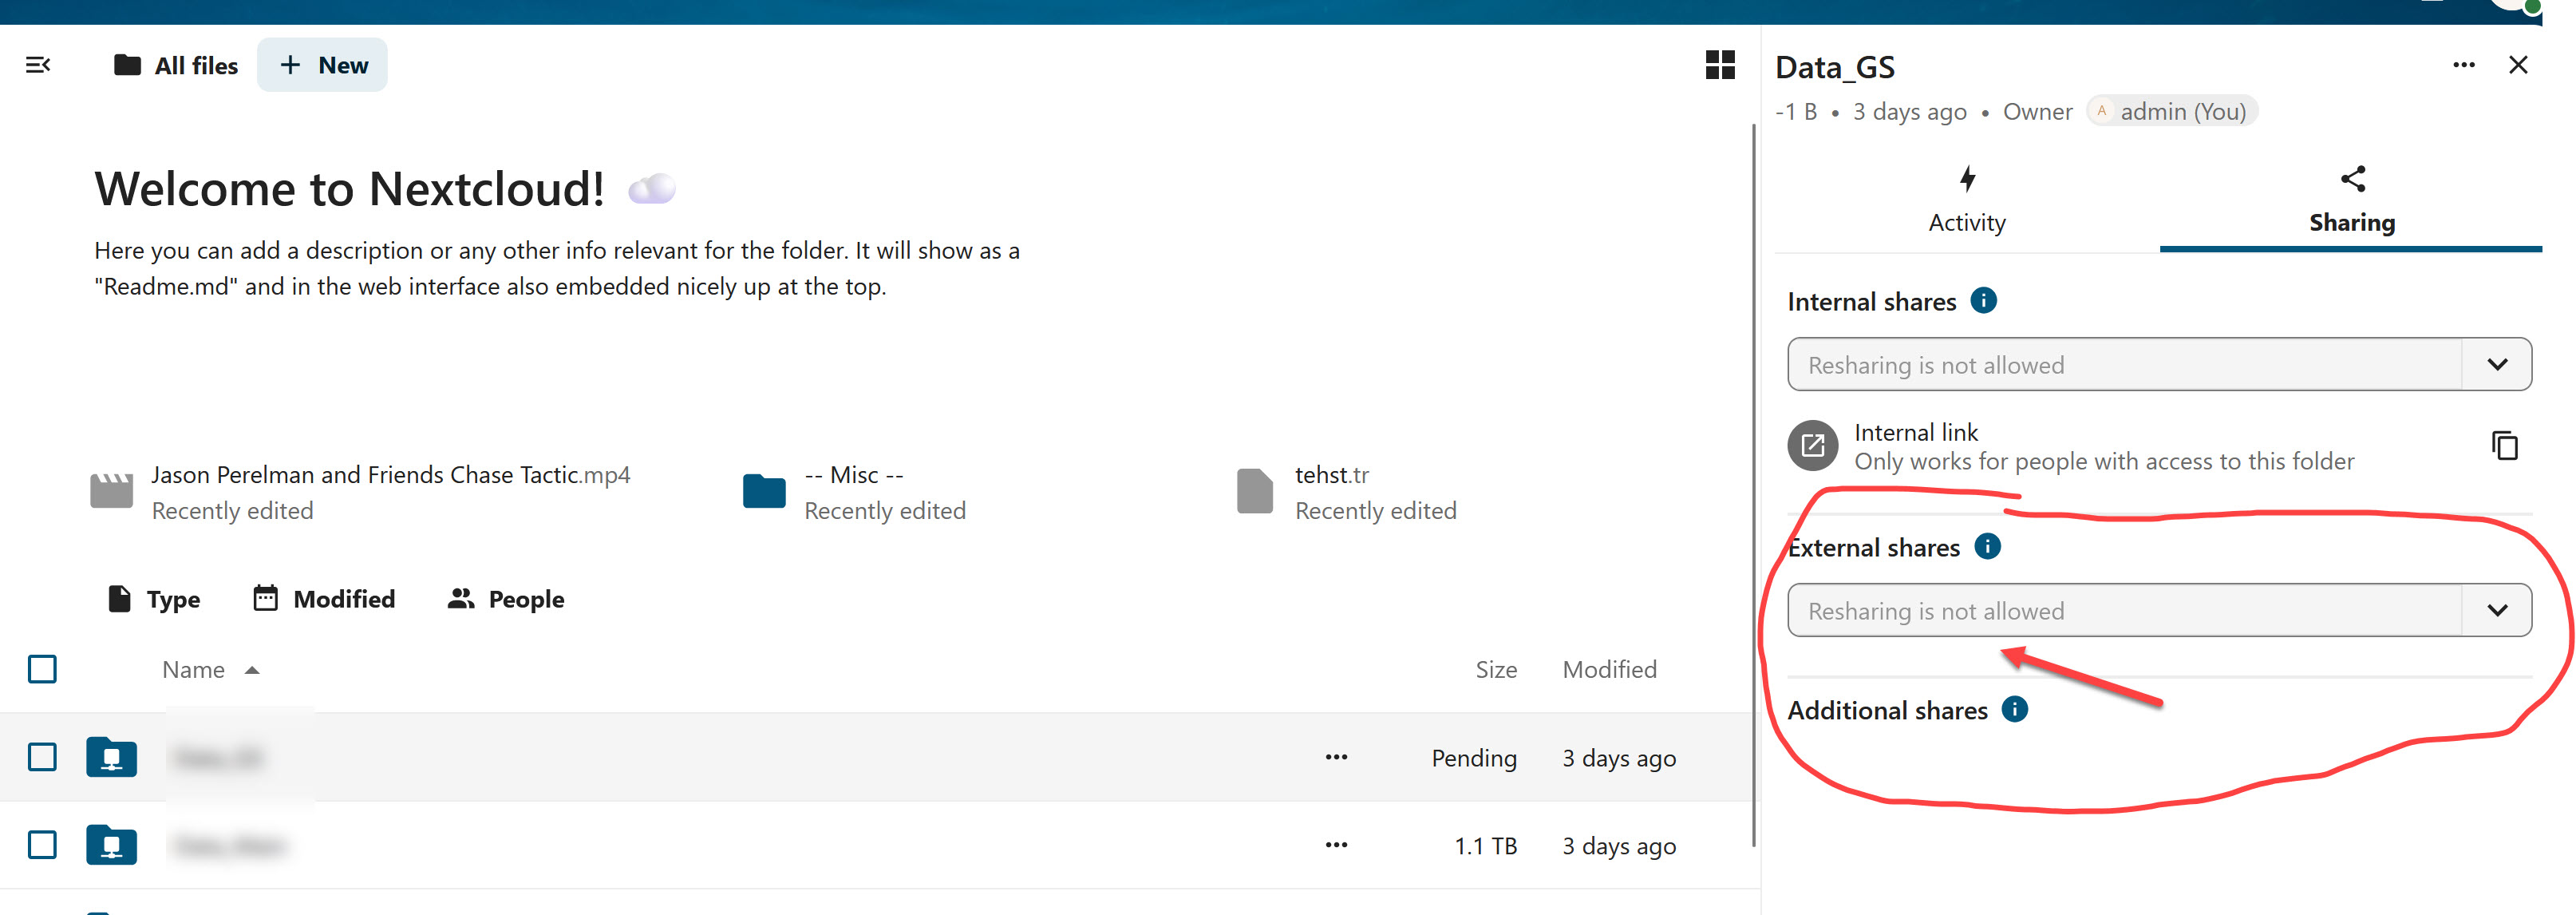This screenshot has width=2576, height=915.
Task: Sort the file list by Size
Action: click(1496, 670)
